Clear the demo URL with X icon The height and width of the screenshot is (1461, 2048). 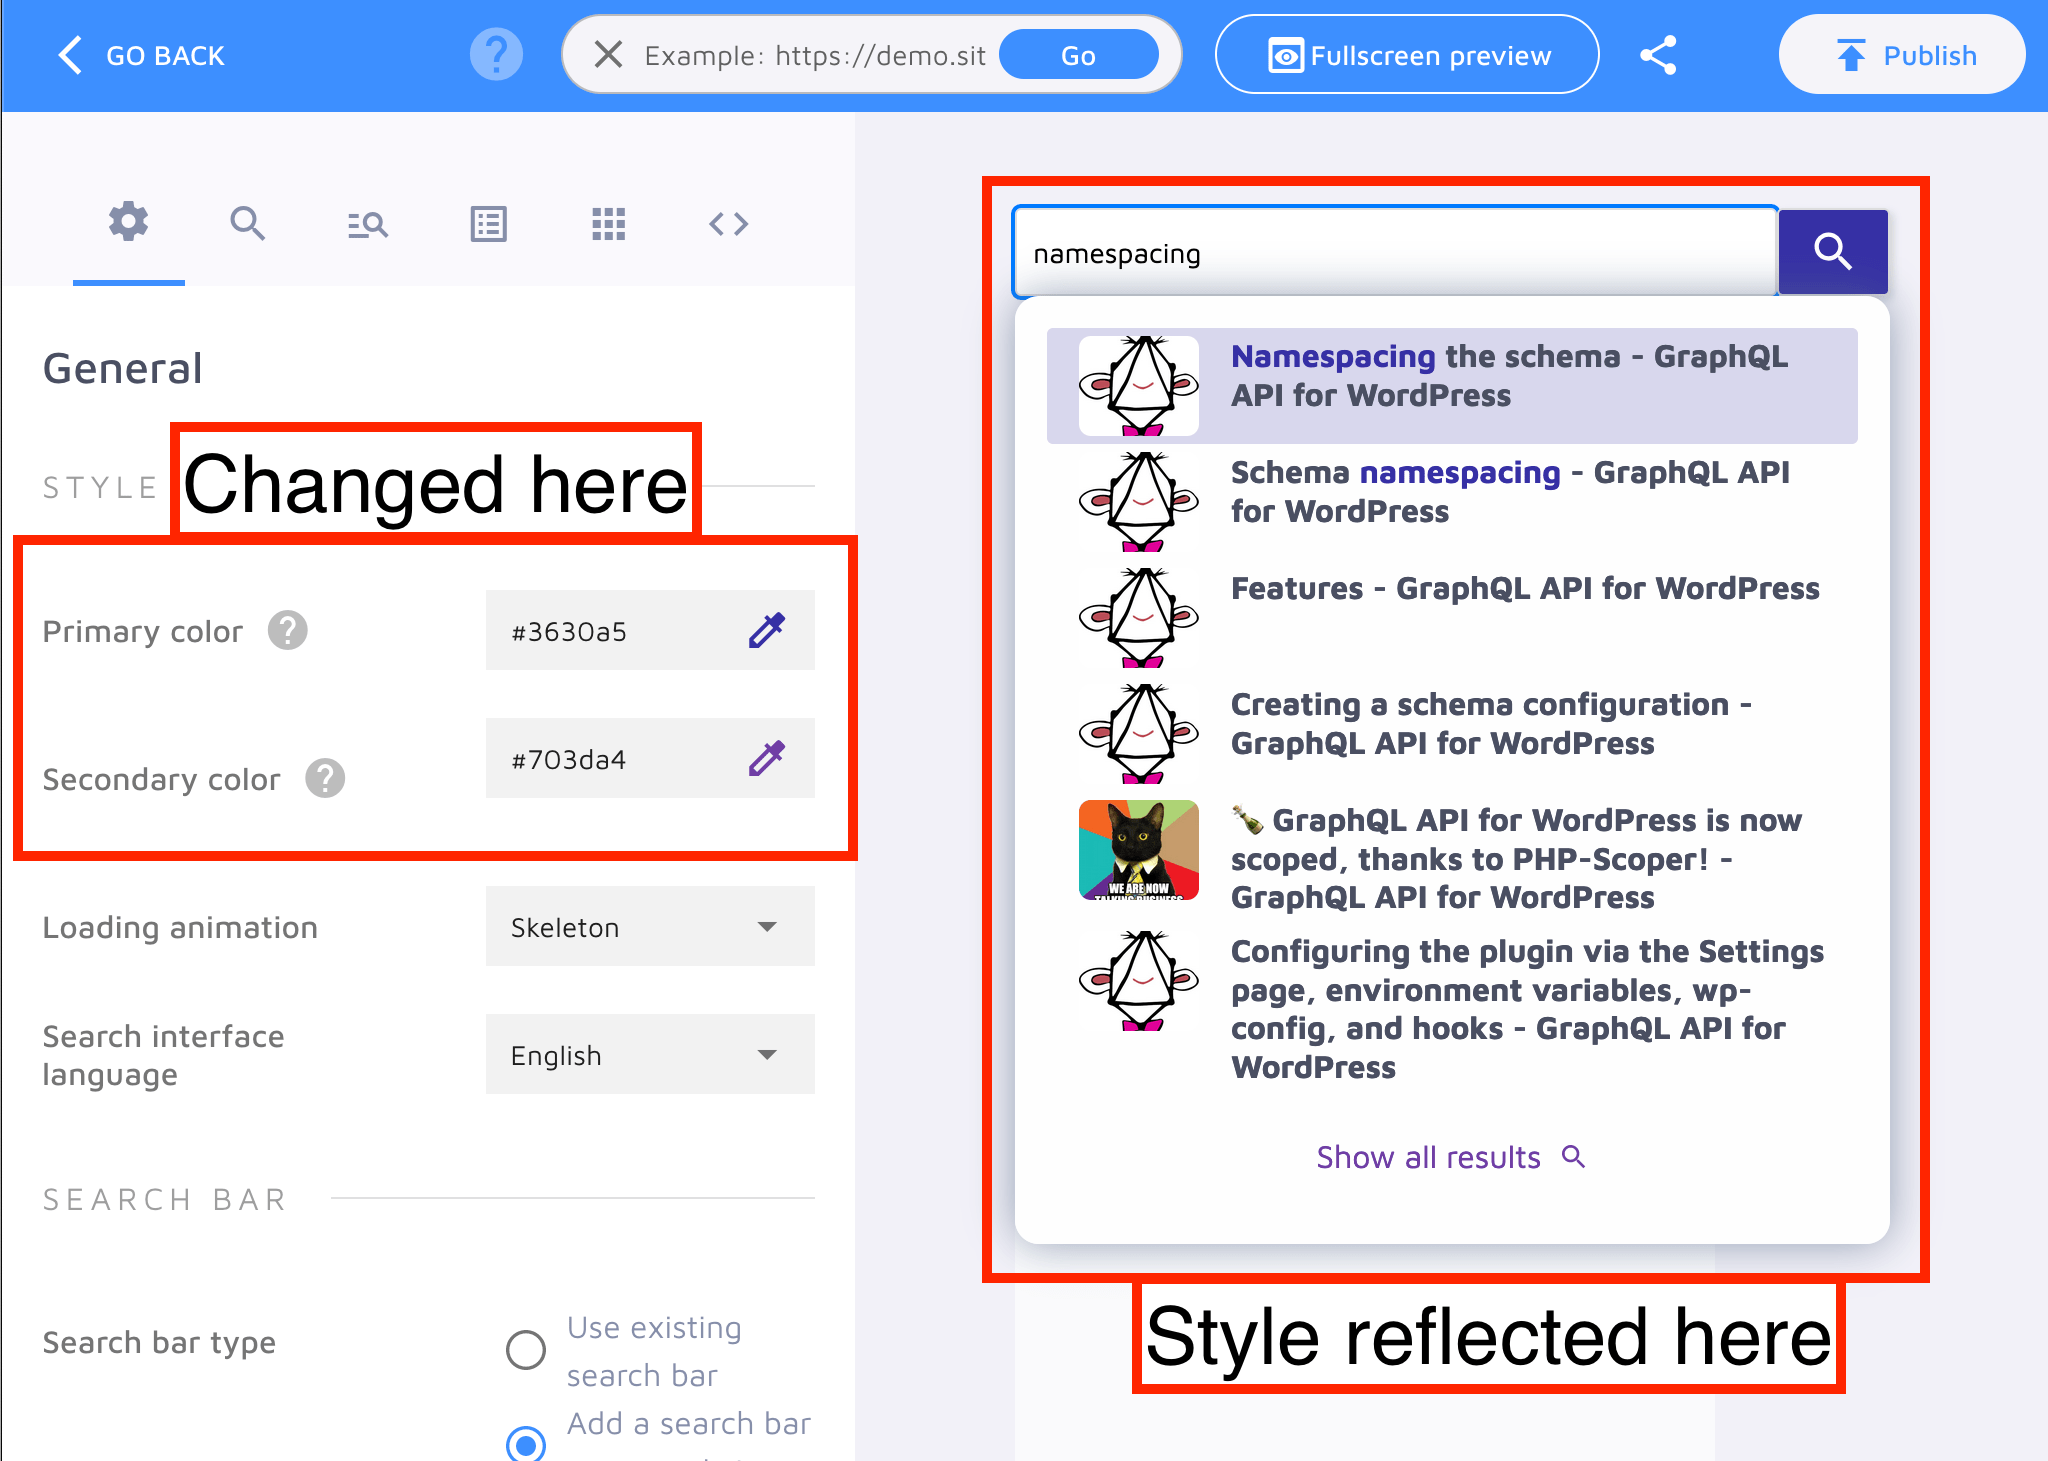coord(608,55)
